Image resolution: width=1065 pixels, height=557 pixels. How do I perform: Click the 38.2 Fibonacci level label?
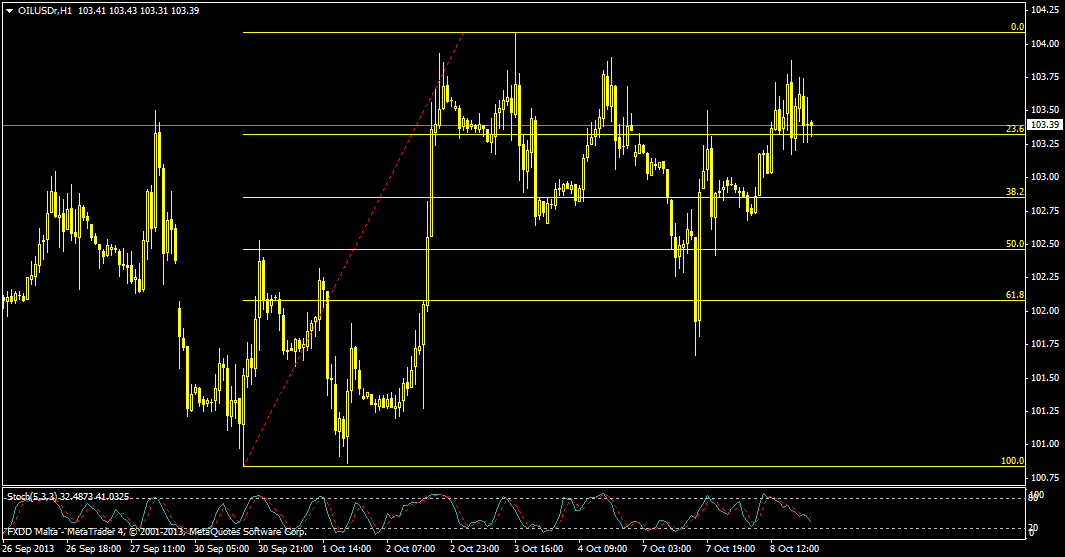[x=1015, y=192]
